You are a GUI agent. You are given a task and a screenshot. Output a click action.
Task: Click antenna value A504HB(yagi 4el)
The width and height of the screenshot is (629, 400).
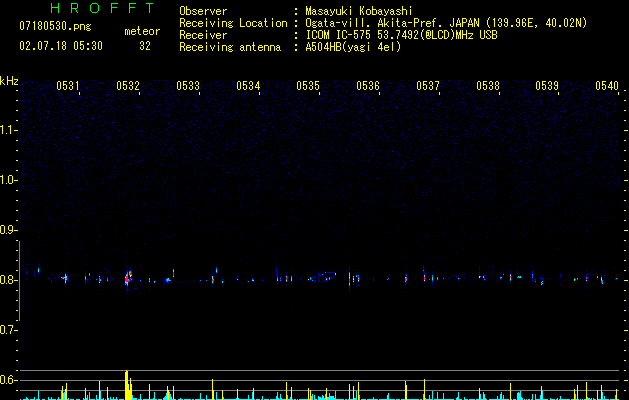coord(353,47)
